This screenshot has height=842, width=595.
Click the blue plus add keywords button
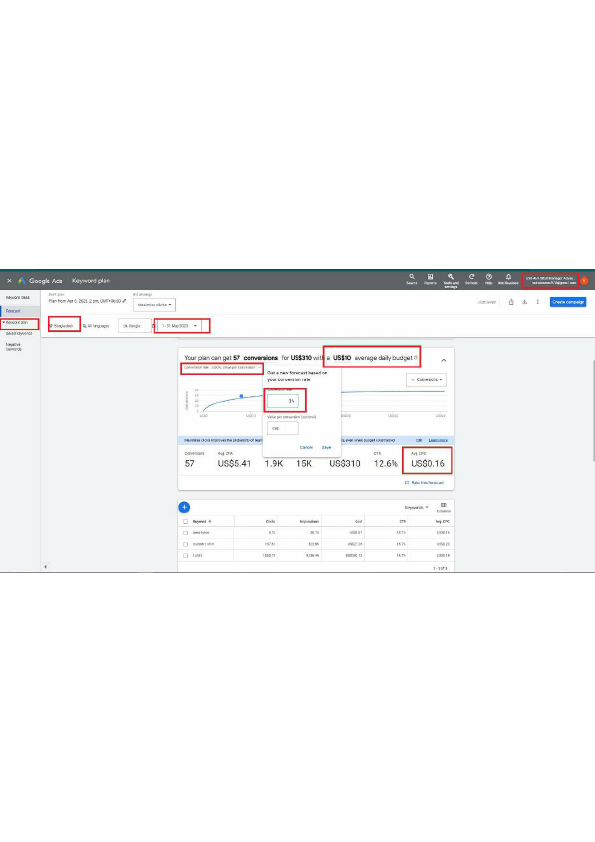click(184, 507)
